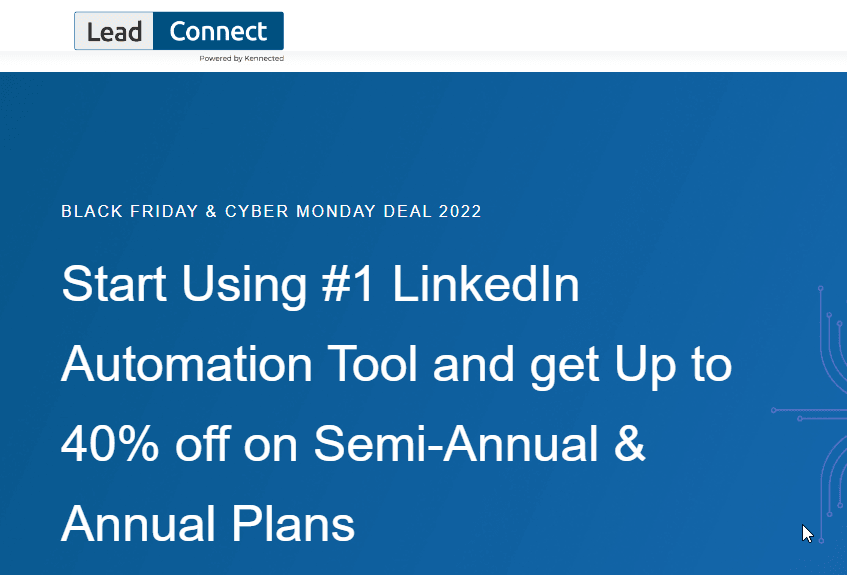The width and height of the screenshot is (847, 575).
Task: Open the "Powered by Kennected" tagline
Action: 241,58
